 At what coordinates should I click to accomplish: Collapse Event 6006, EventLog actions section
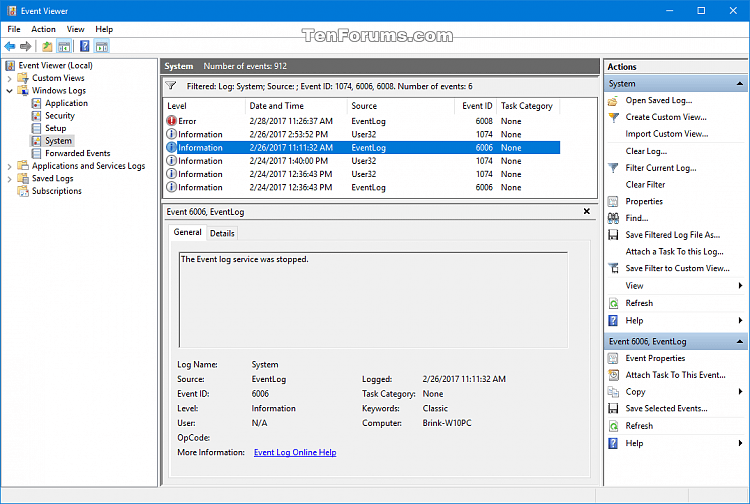[739, 341]
